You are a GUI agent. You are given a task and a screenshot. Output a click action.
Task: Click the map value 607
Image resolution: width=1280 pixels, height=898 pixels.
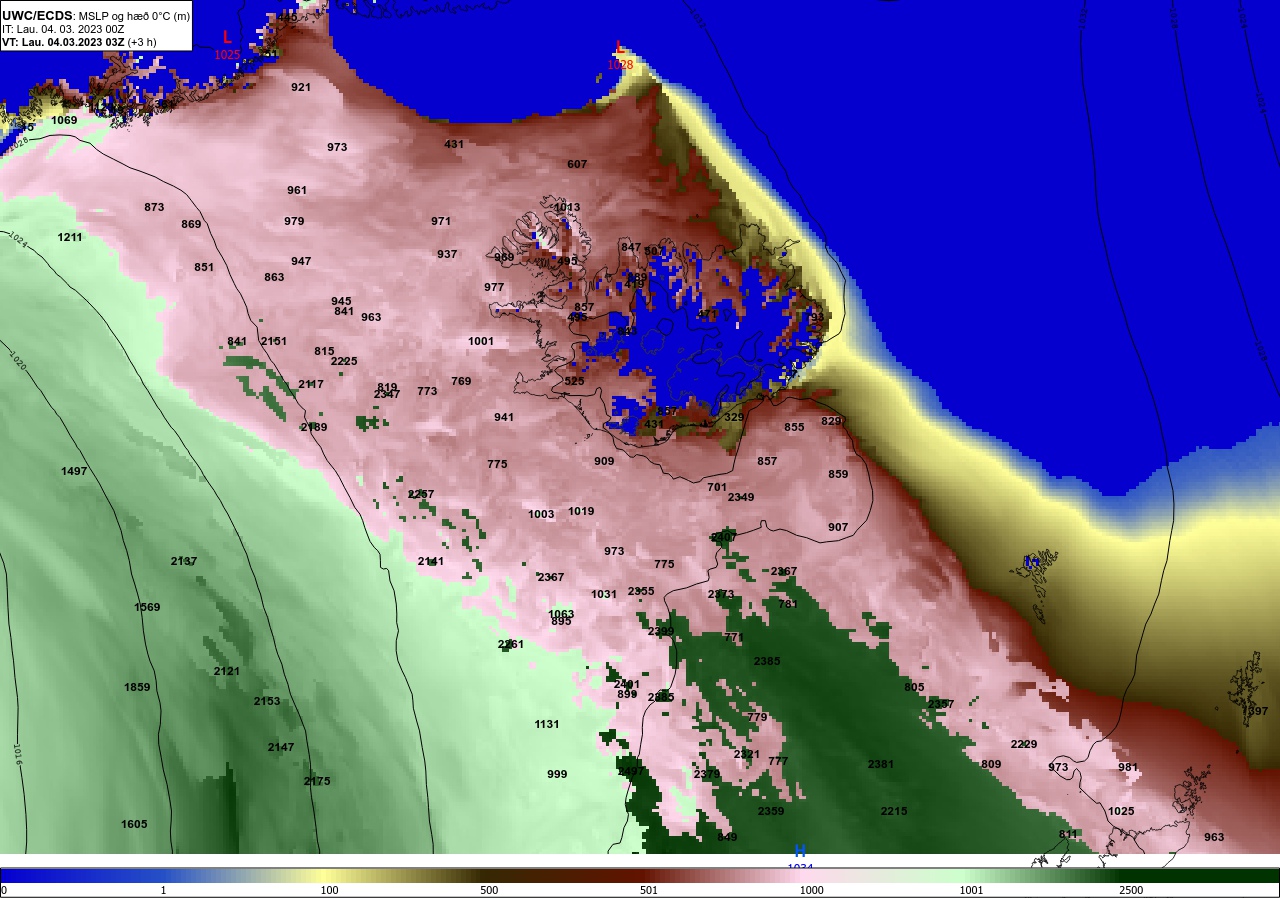pyautogui.click(x=577, y=164)
